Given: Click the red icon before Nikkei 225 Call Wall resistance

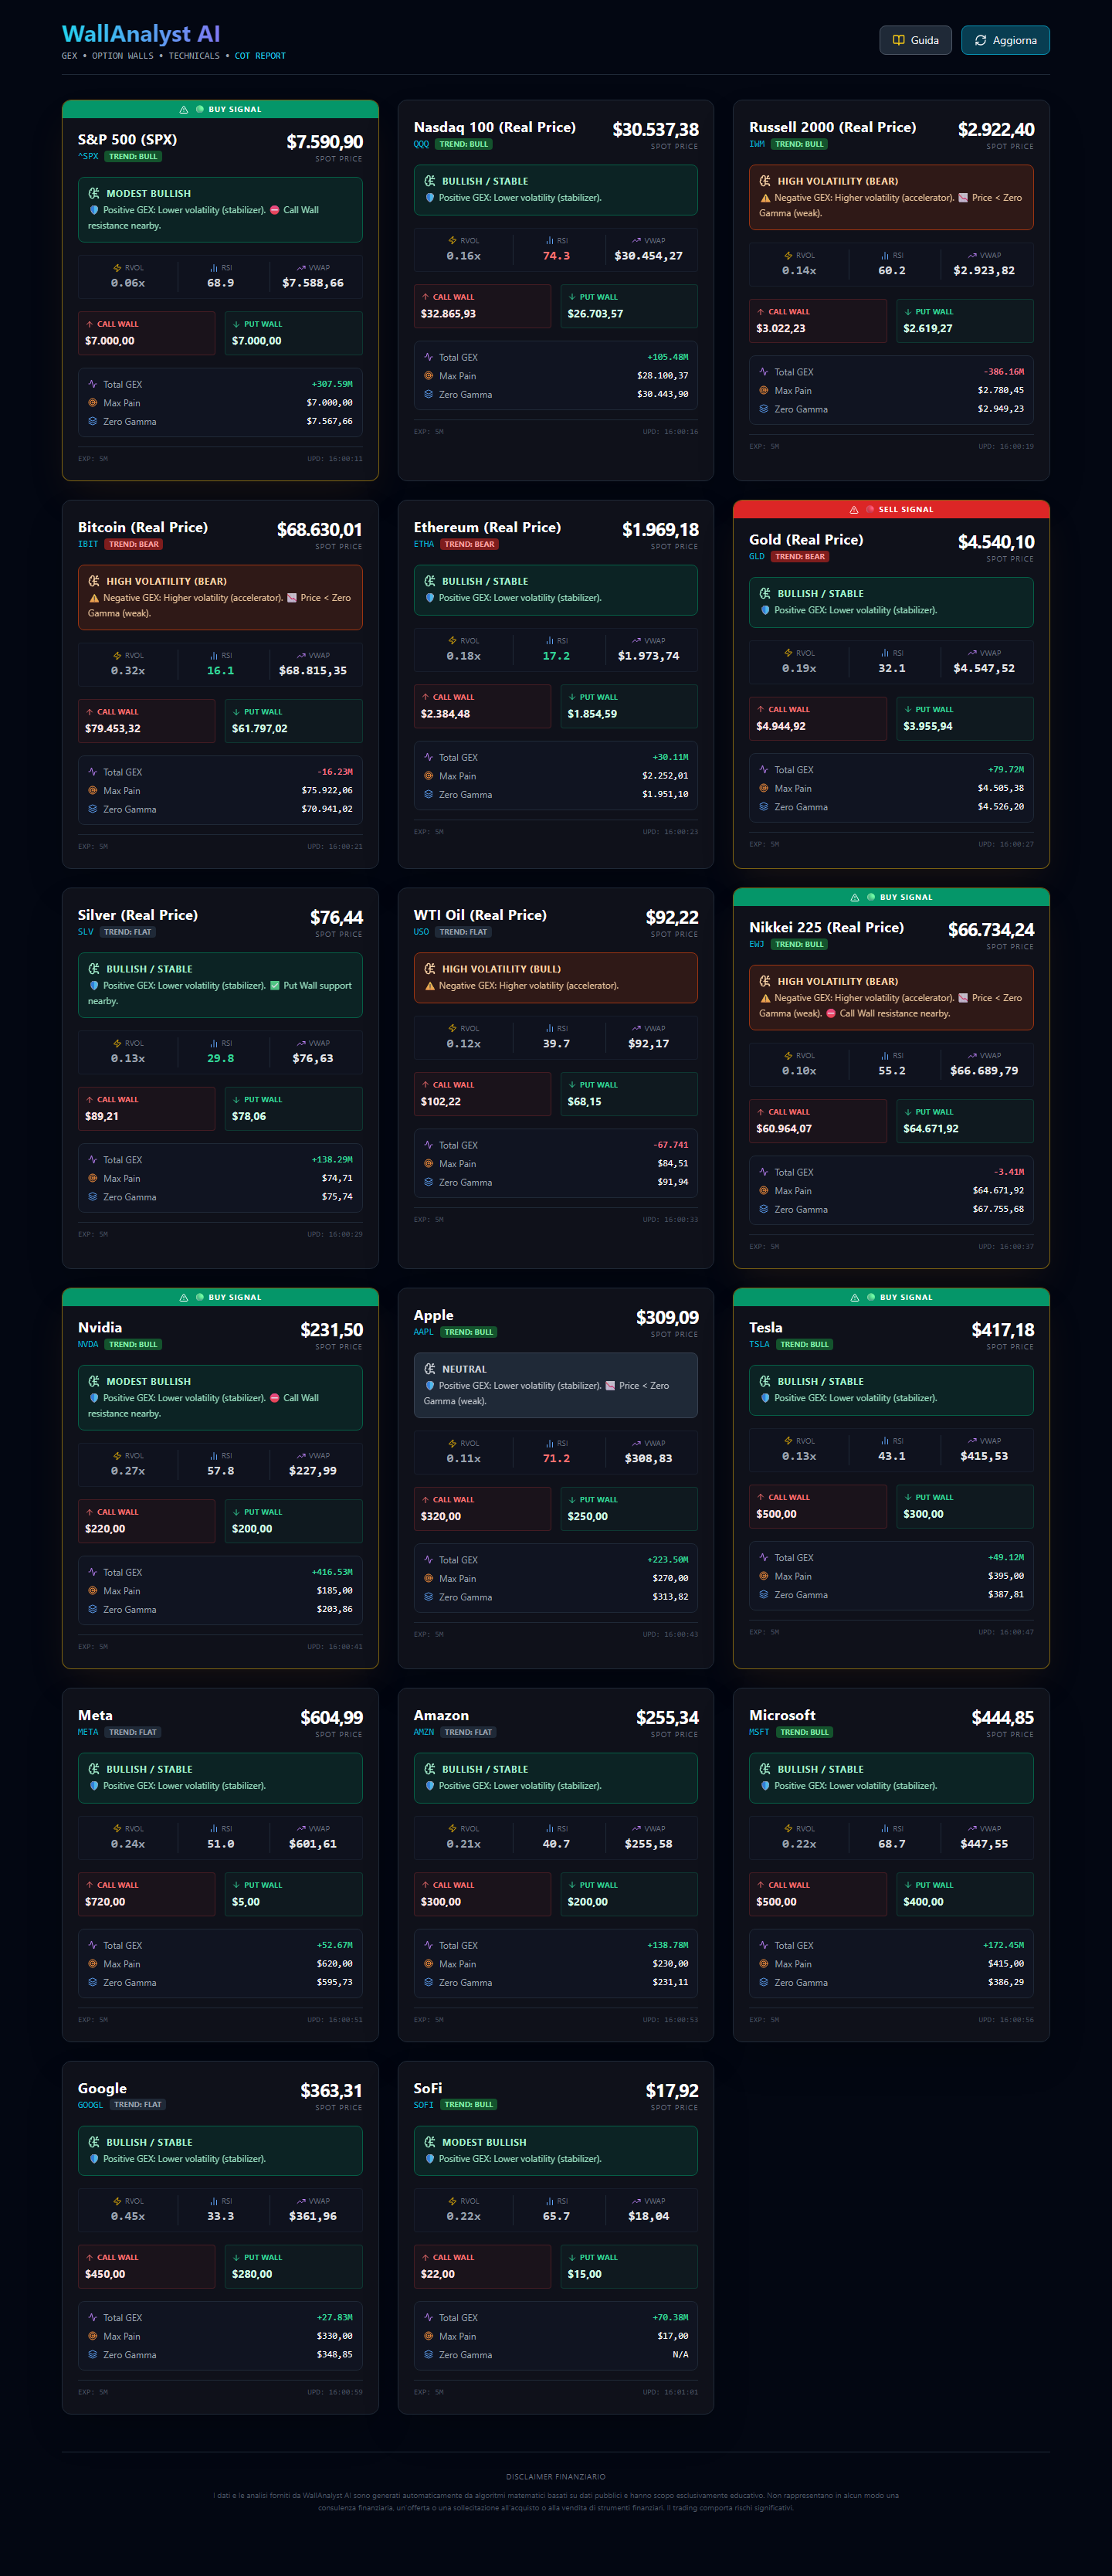Looking at the screenshot, I should pyautogui.click(x=831, y=1014).
